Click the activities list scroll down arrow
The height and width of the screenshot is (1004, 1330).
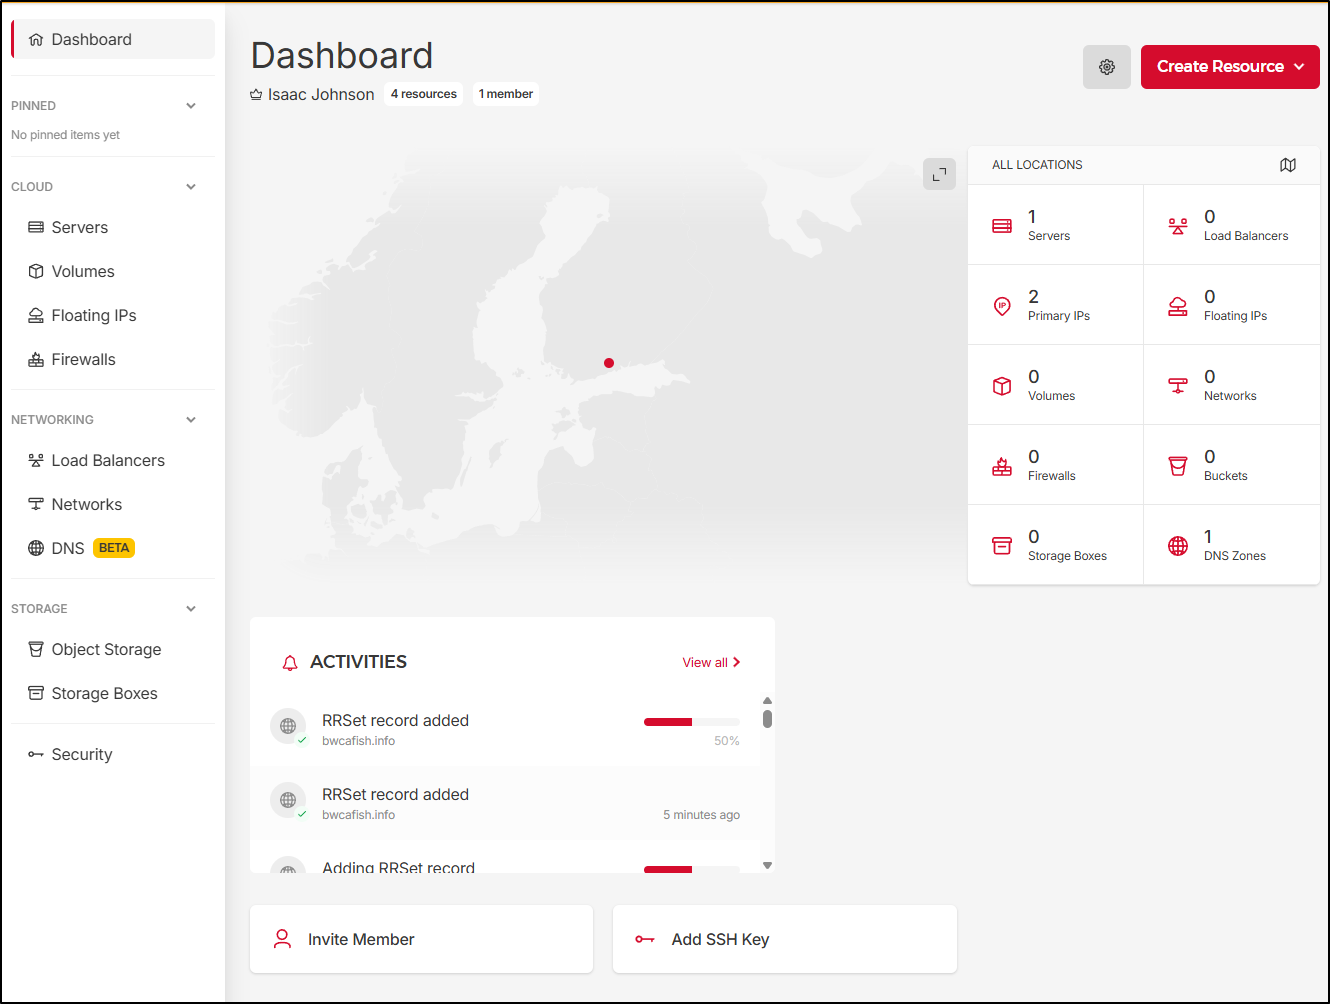click(x=767, y=866)
